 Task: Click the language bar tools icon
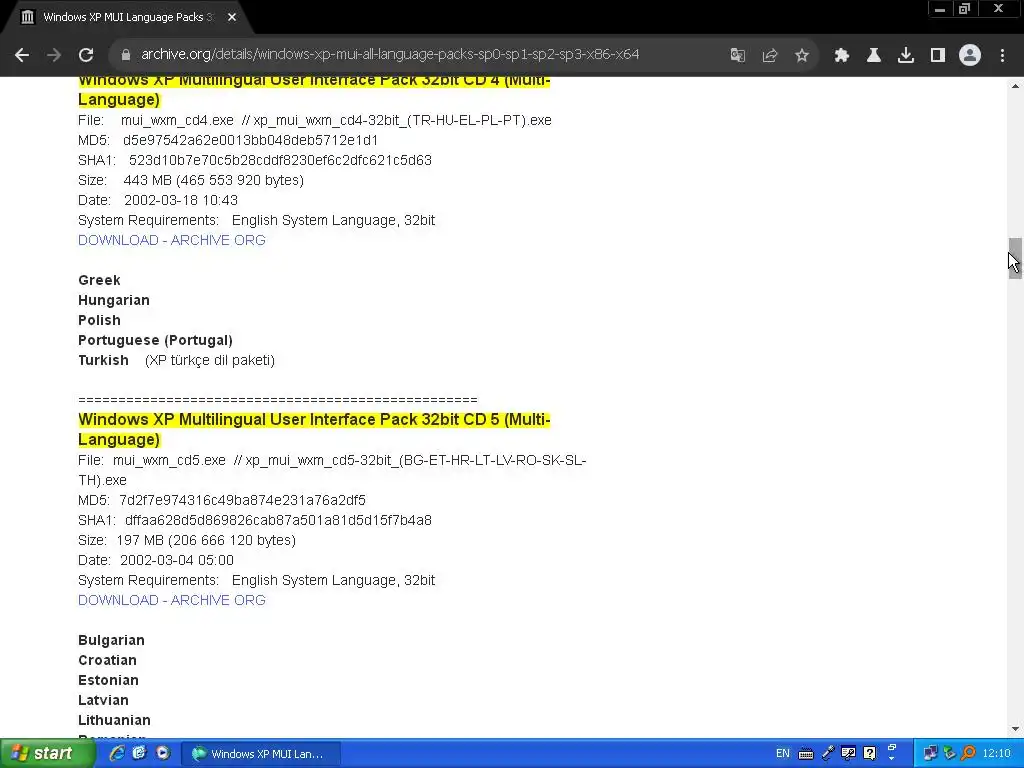tap(848, 754)
